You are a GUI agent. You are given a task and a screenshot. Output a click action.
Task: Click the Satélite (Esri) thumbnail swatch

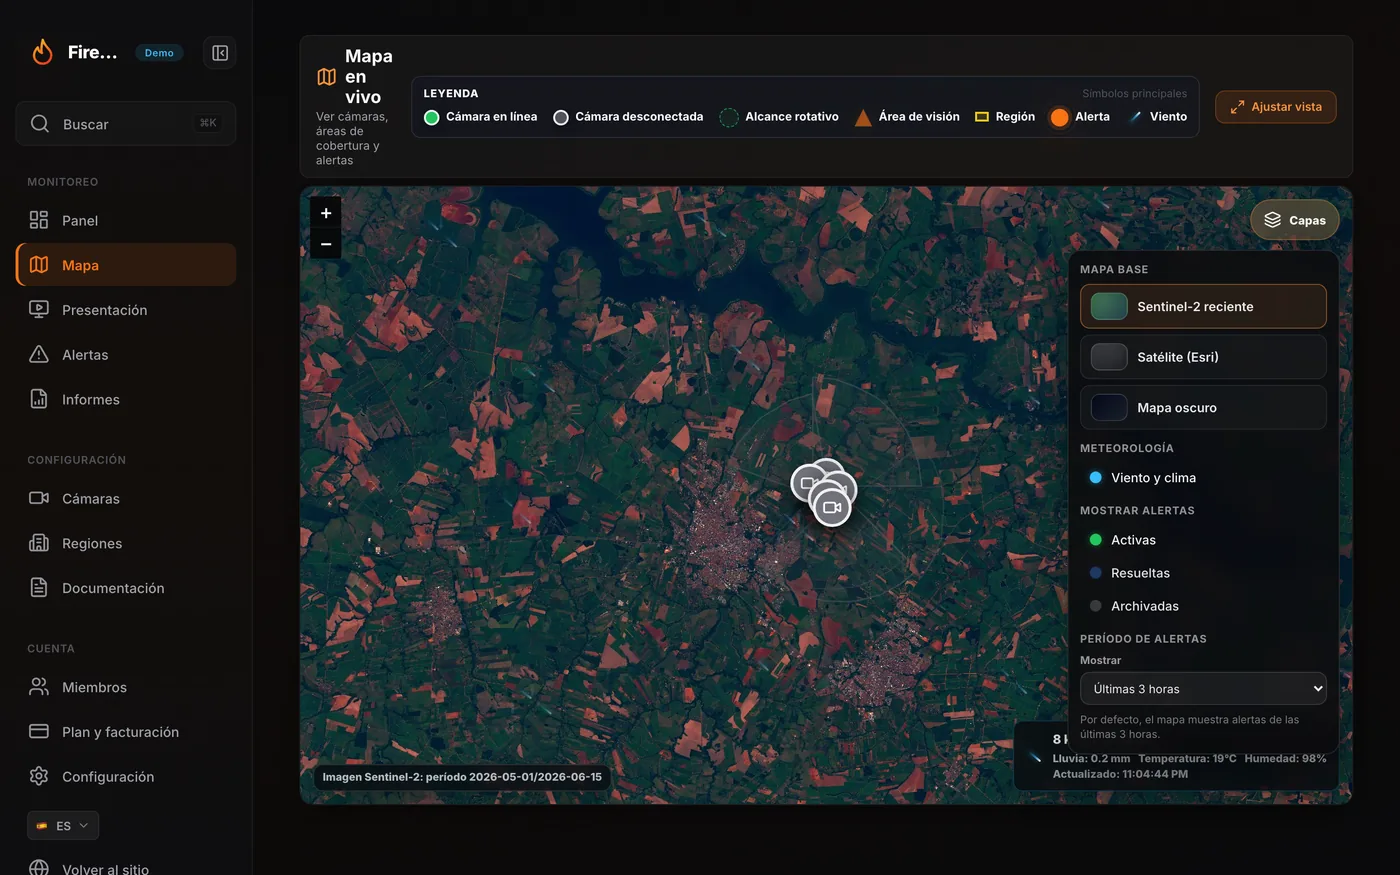pyautogui.click(x=1109, y=357)
